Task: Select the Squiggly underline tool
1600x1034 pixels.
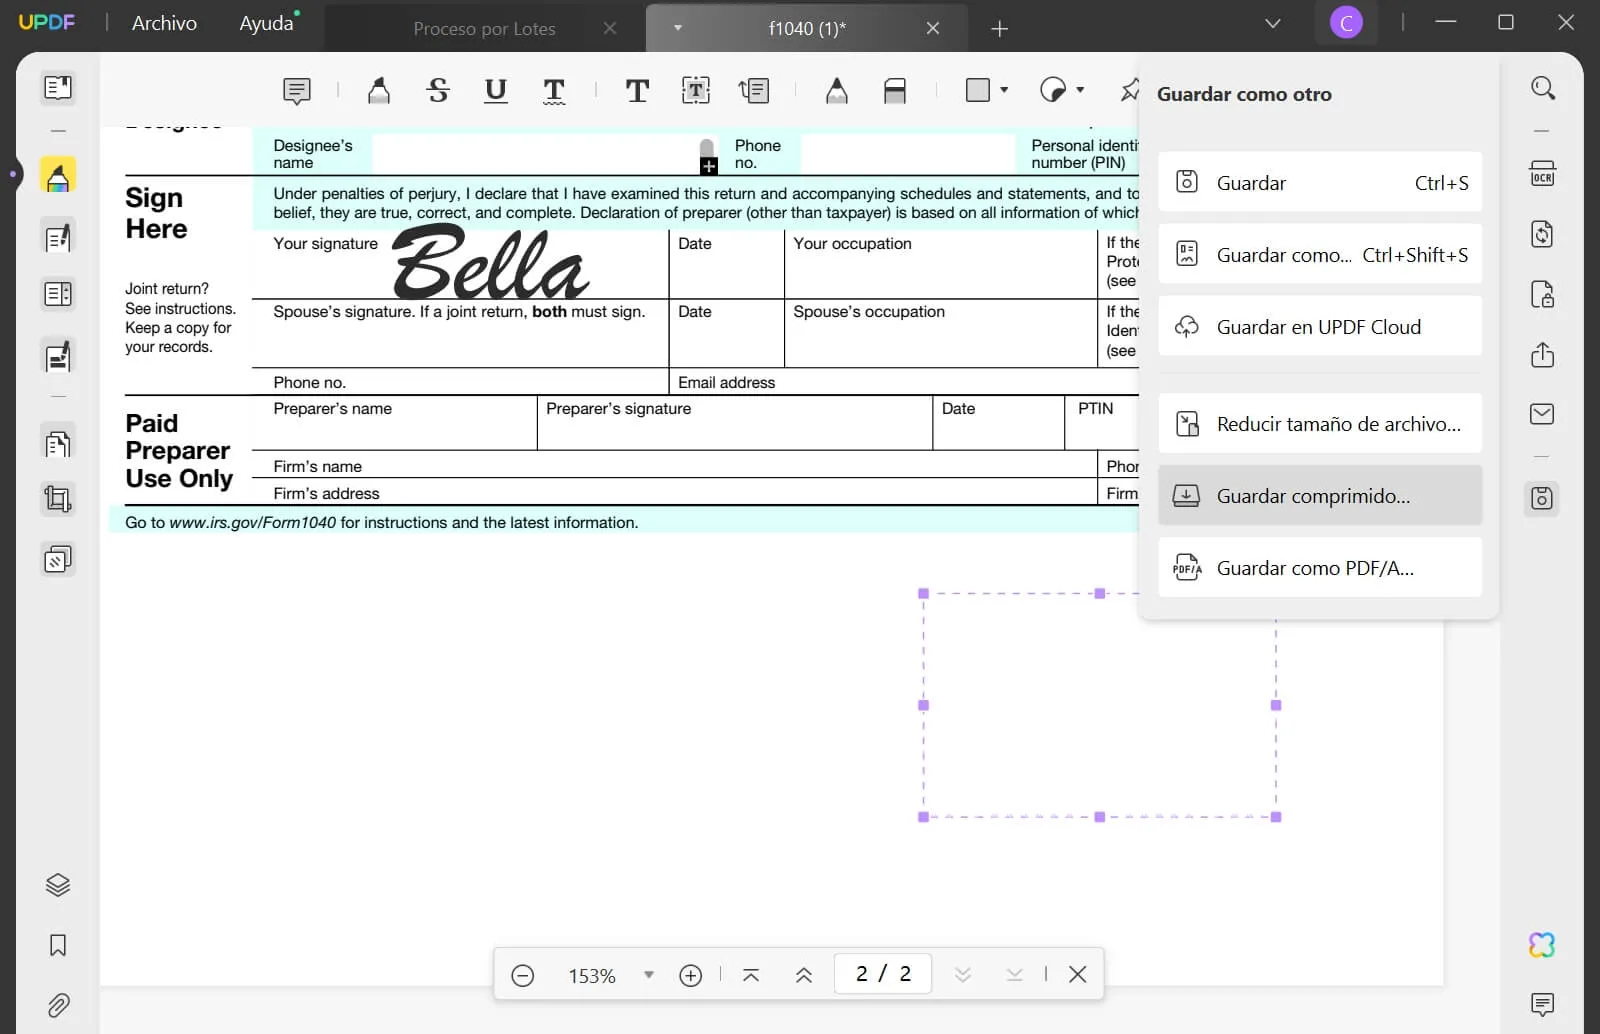Action: [x=554, y=91]
